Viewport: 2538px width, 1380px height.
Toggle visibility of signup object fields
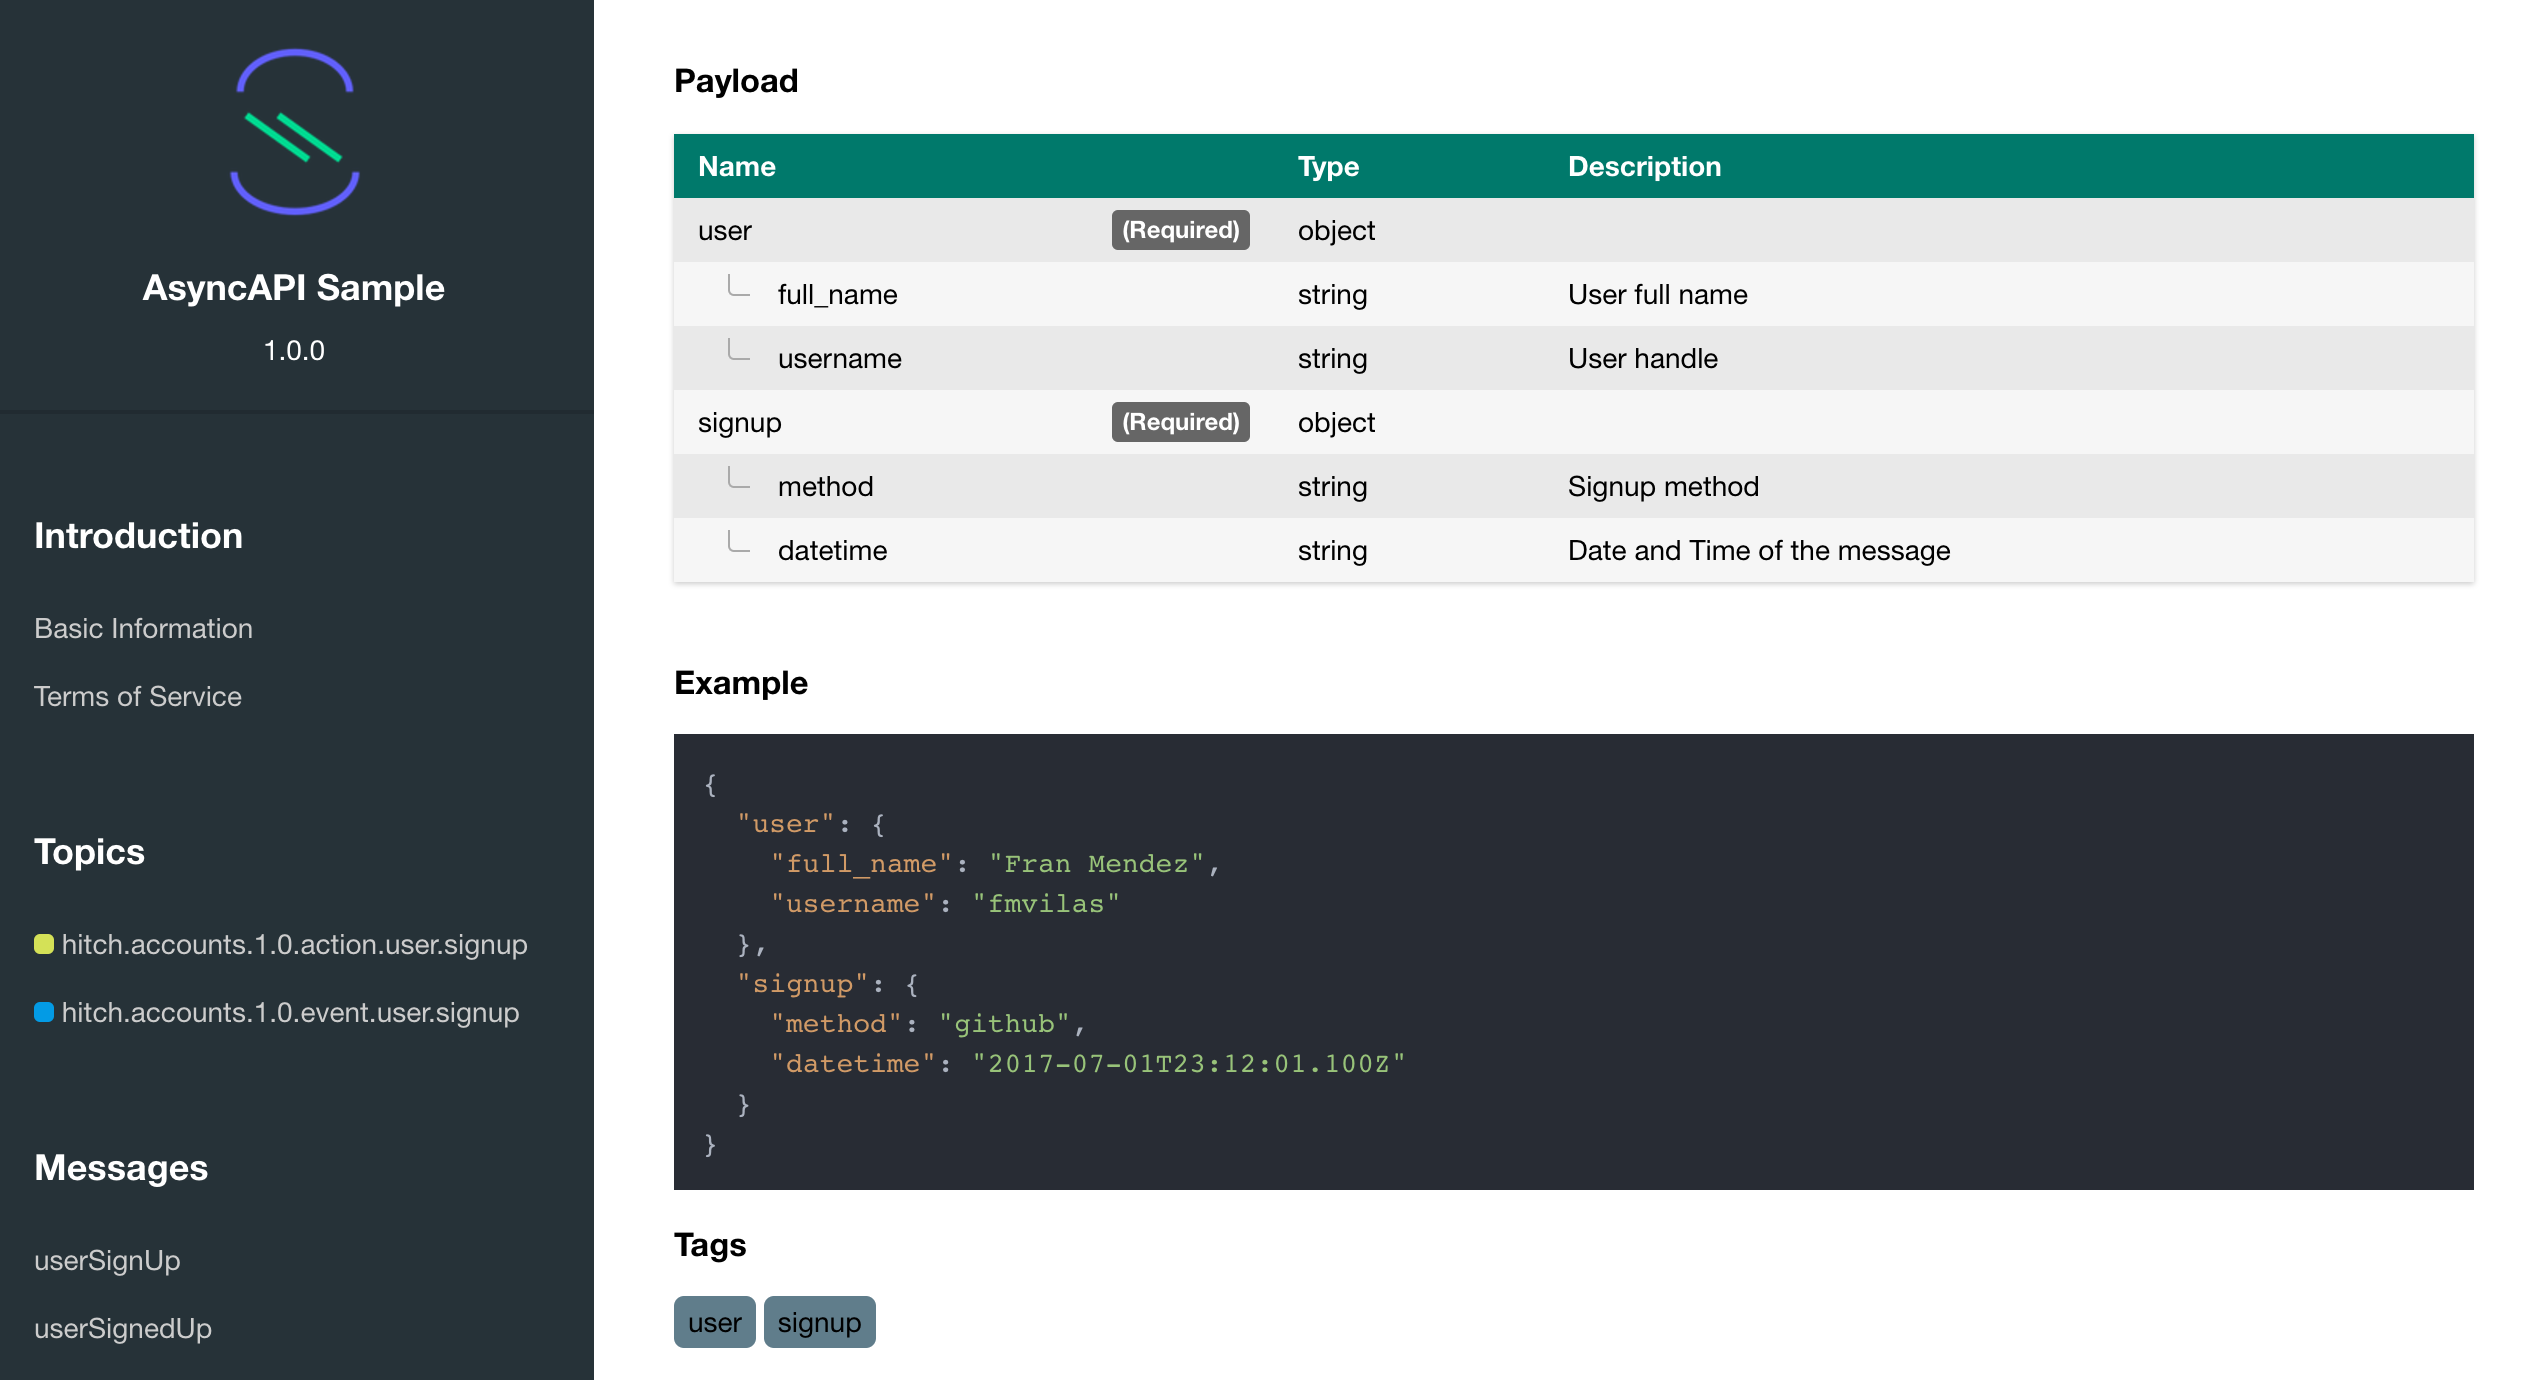point(737,421)
